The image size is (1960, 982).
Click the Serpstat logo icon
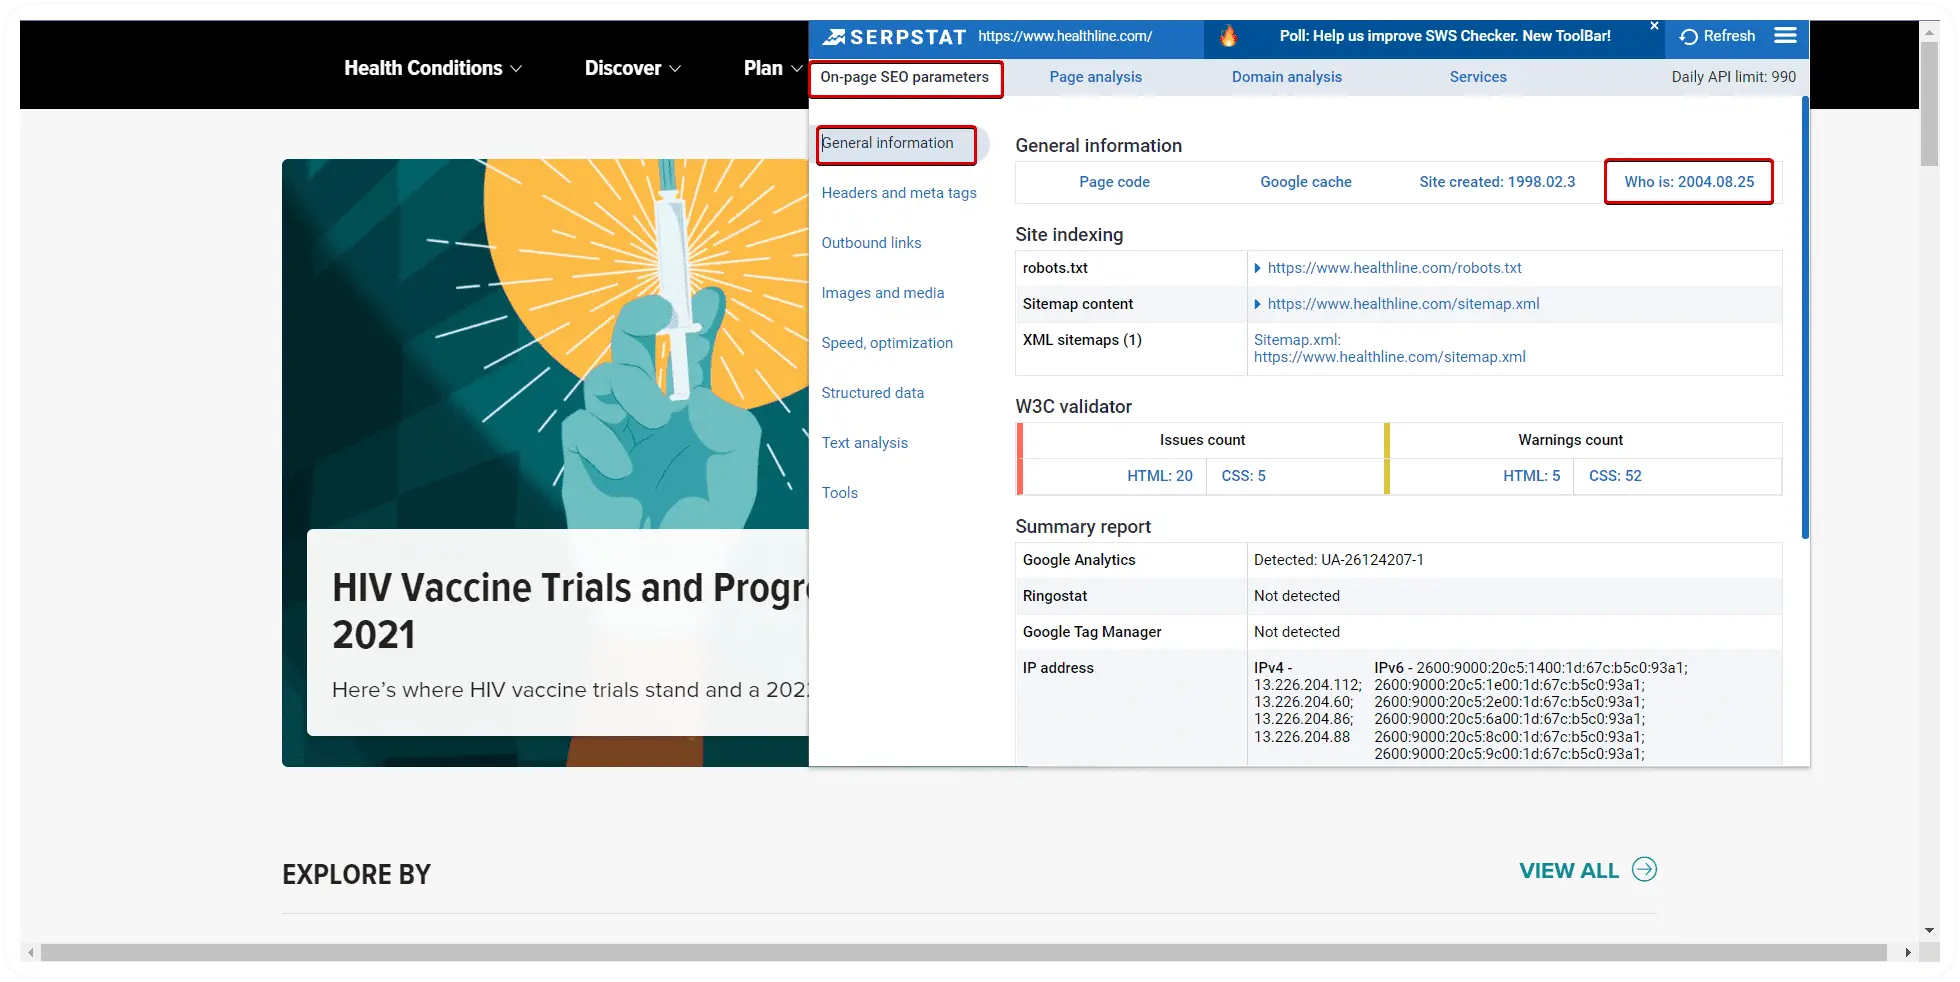point(832,36)
